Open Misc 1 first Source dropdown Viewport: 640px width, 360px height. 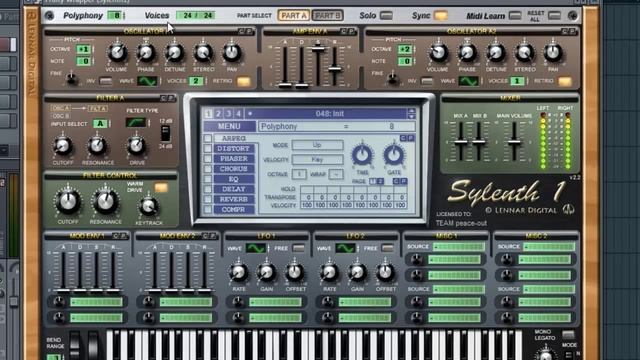click(459, 247)
